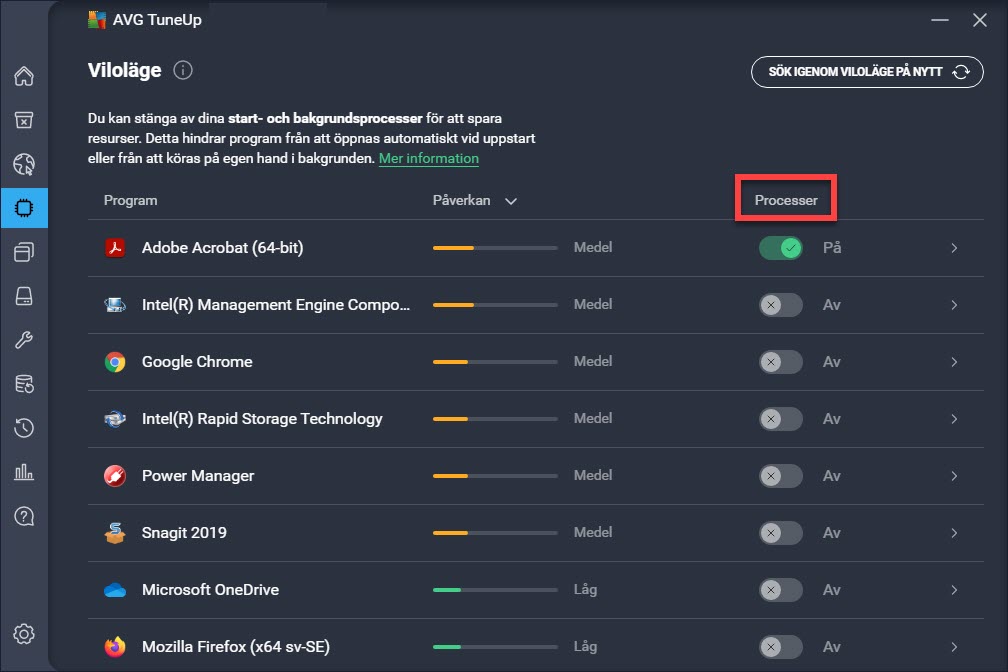
Task: Select the Intel(R) Rapid Storage Technology name
Action: tap(262, 419)
